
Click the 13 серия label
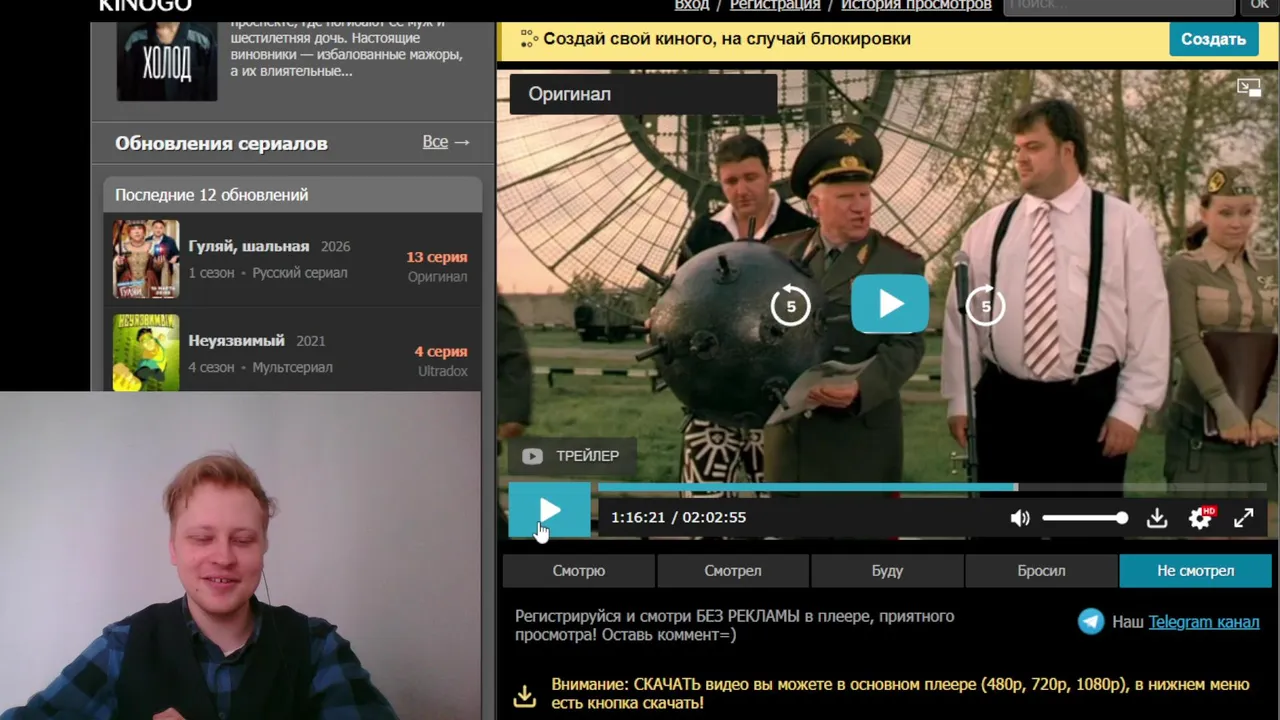point(437,257)
